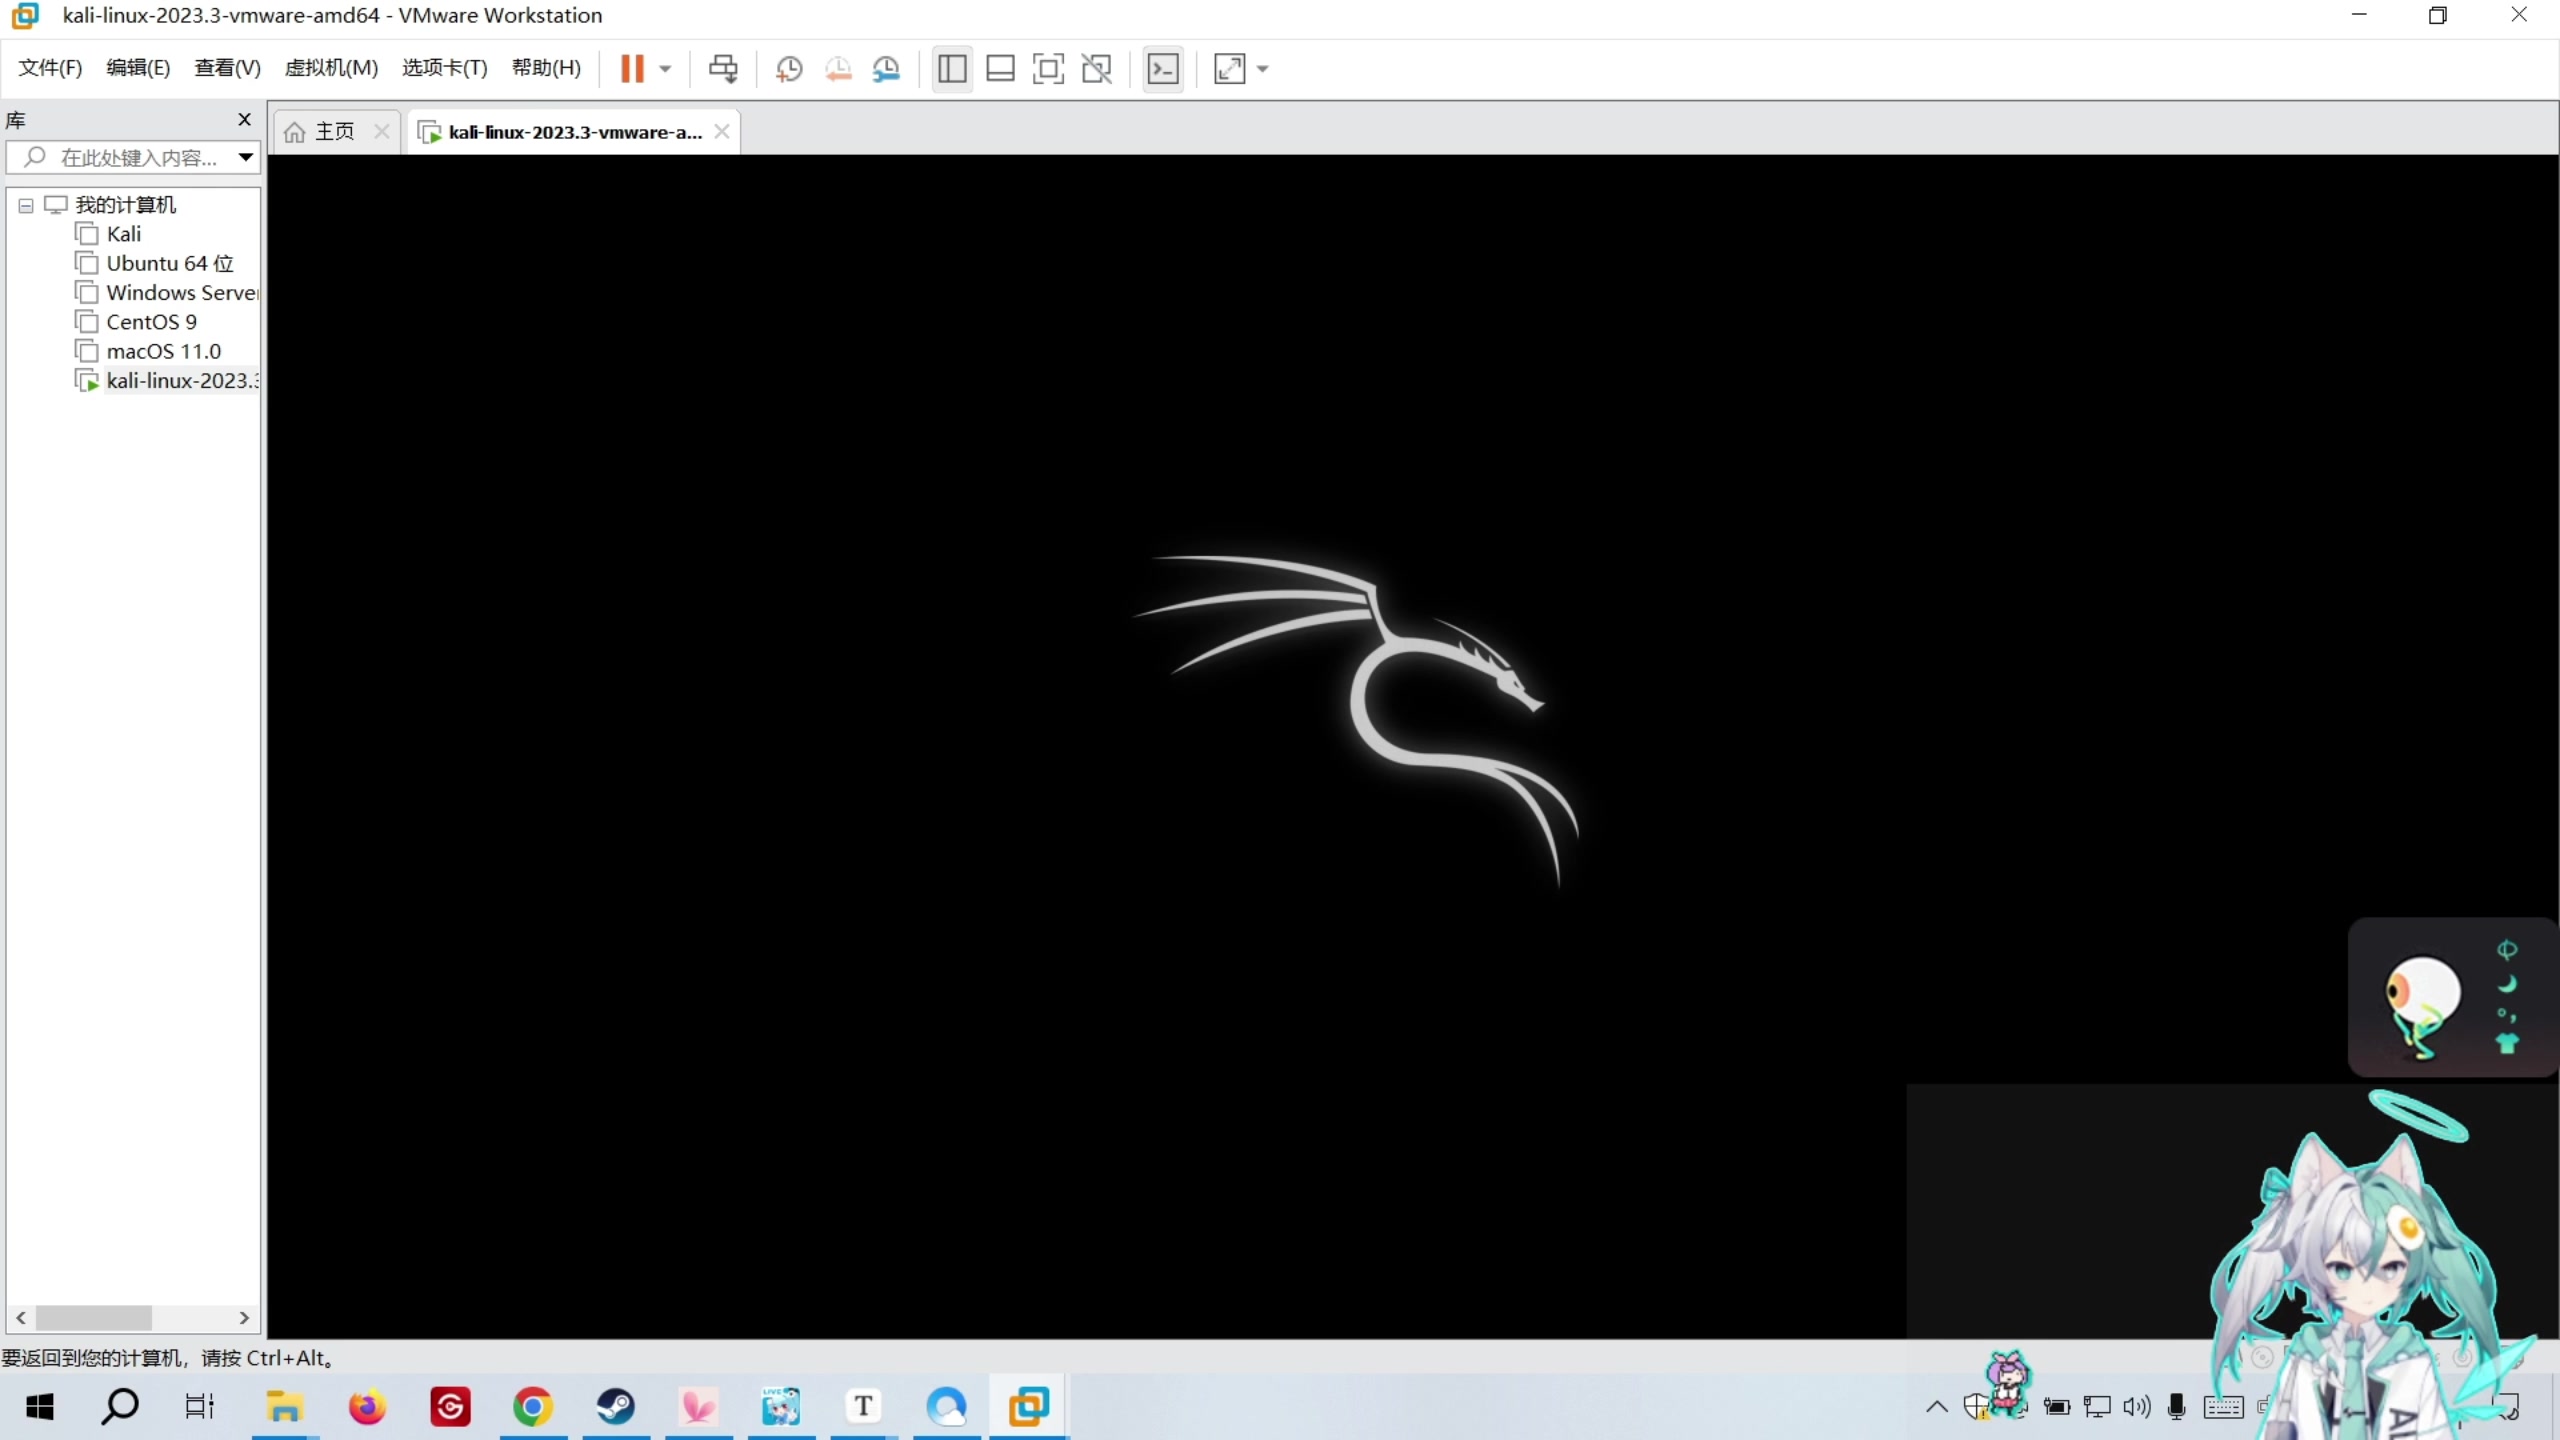Image resolution: width=2560 pixels, height=1440 pixels.
Task: Click the library scrollbar right arrow
Action: pos(244,1318)
